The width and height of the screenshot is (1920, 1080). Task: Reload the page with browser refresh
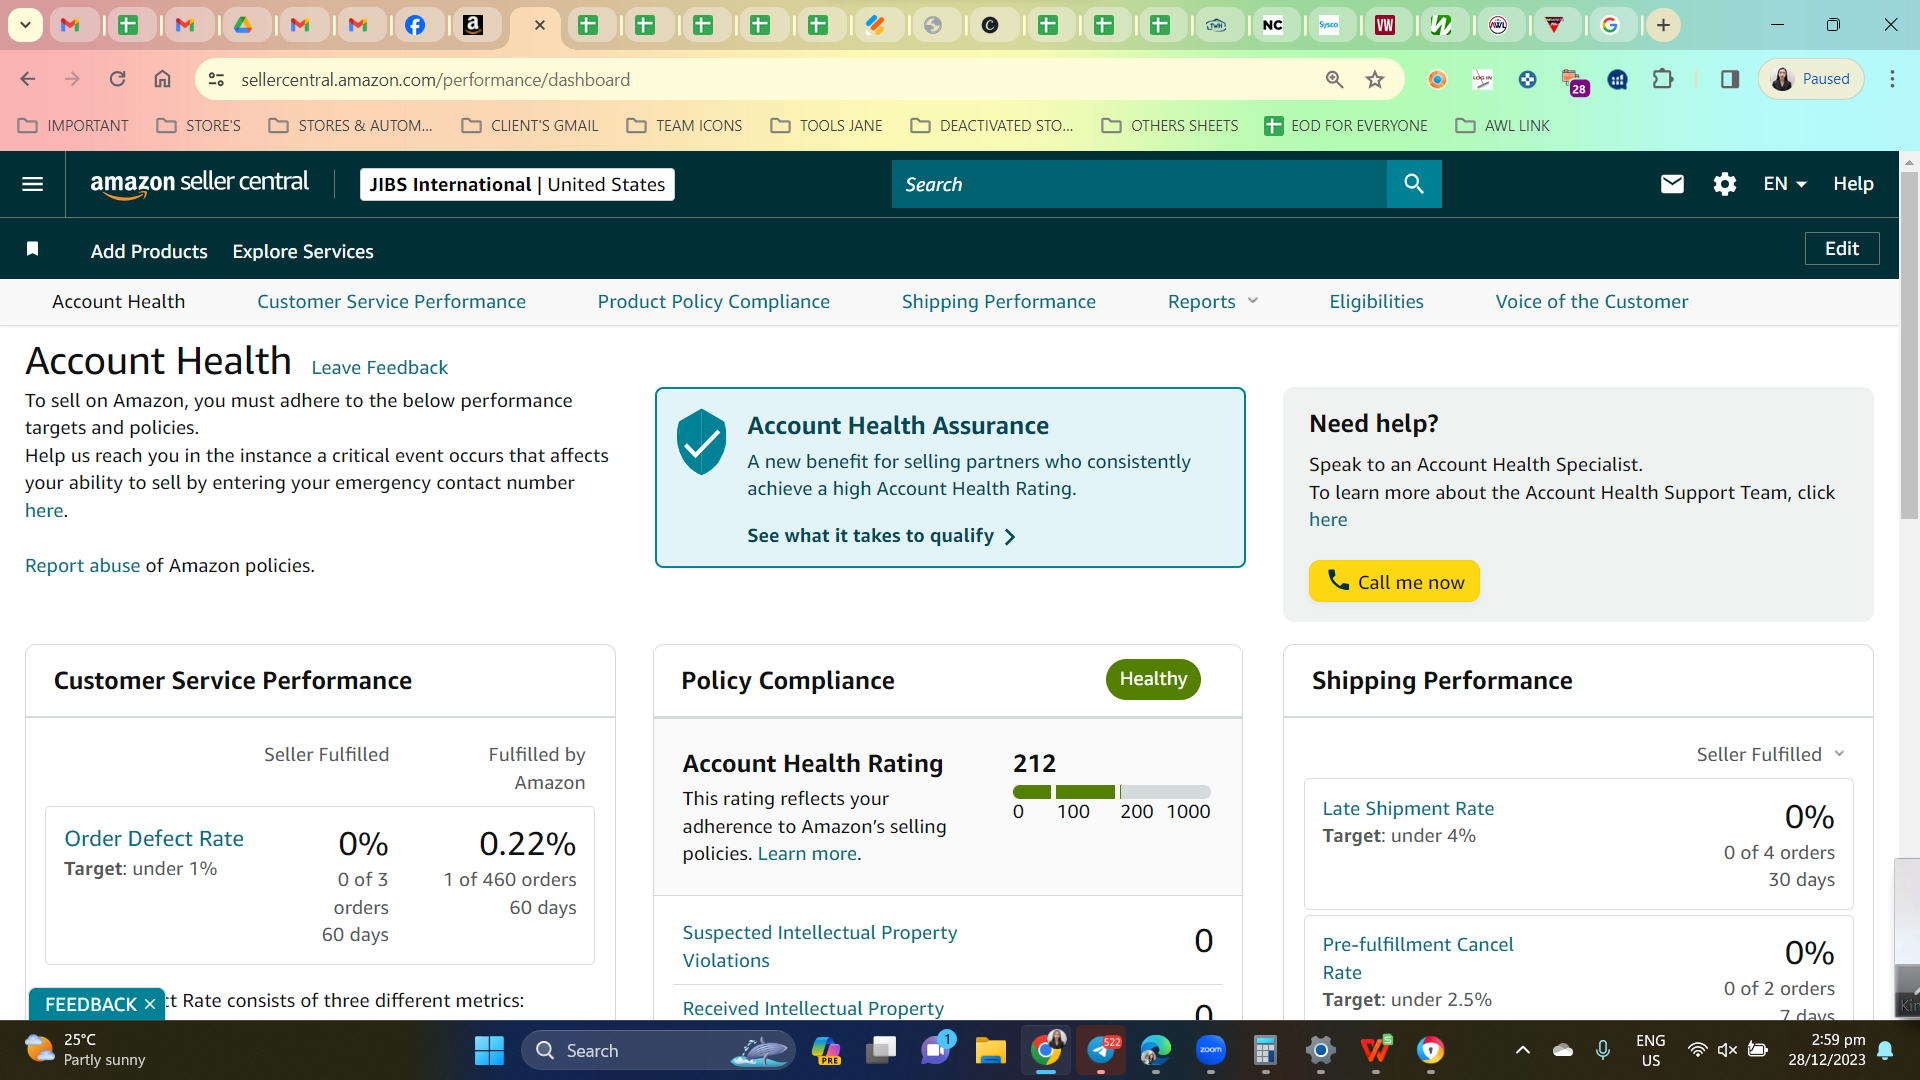(x=117, y=79)
